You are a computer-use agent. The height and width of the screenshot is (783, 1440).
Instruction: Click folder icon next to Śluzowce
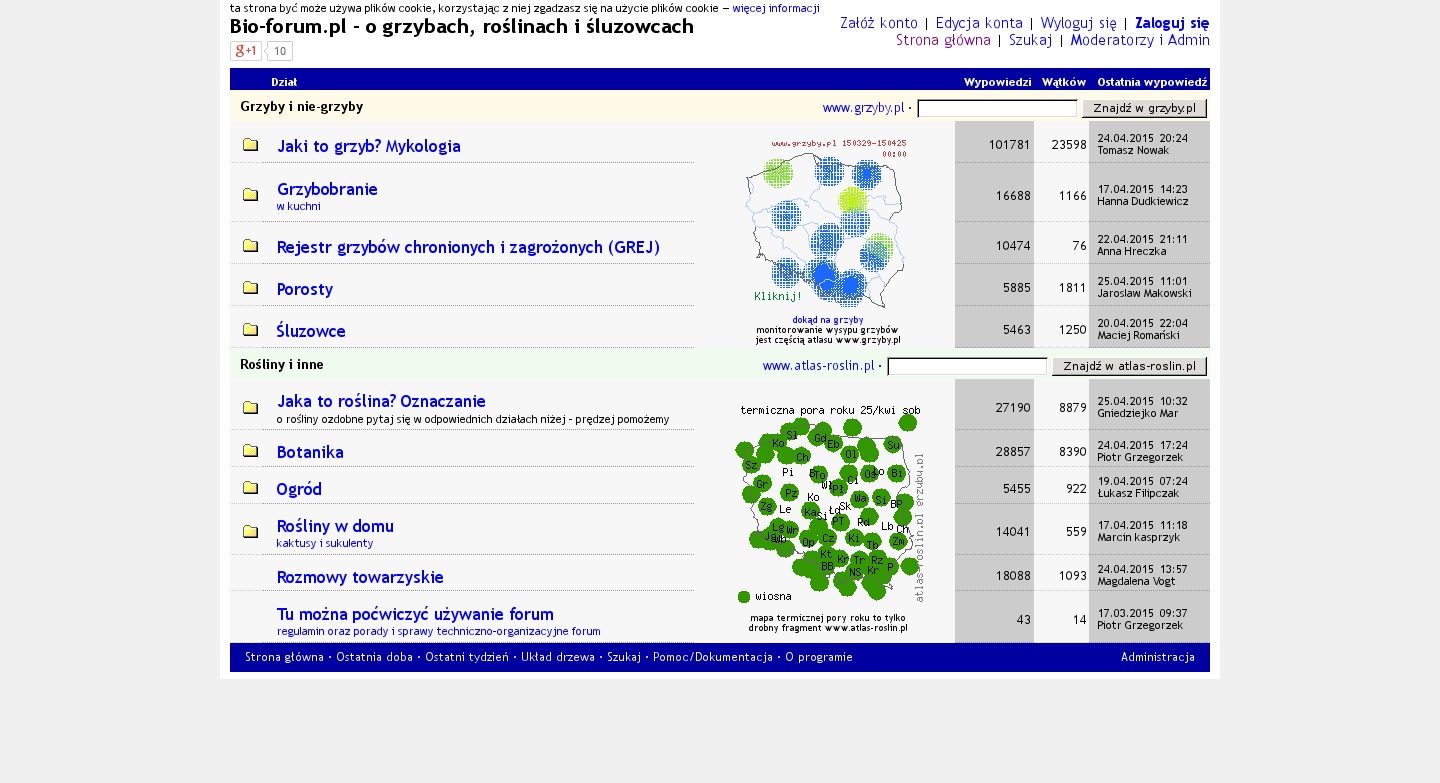point(250,329)
